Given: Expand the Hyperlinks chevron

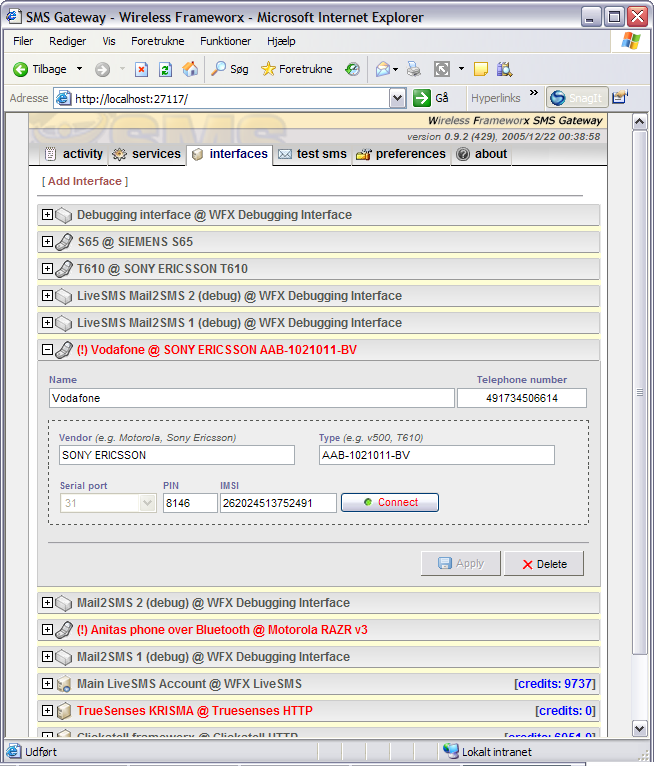Looking at the screenshot, I should [533, 92].
